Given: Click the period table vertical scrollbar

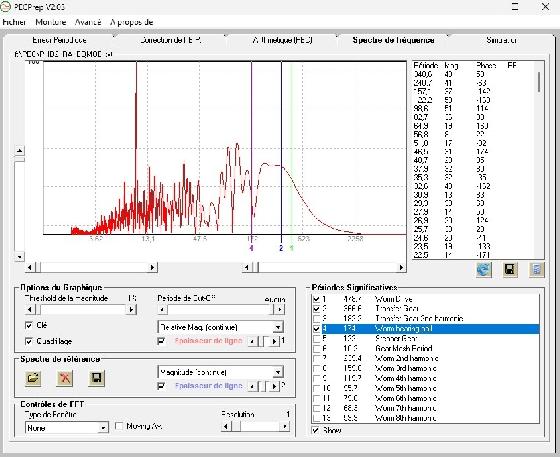Looking at the screenshot, I should click(x=539, y=159).
